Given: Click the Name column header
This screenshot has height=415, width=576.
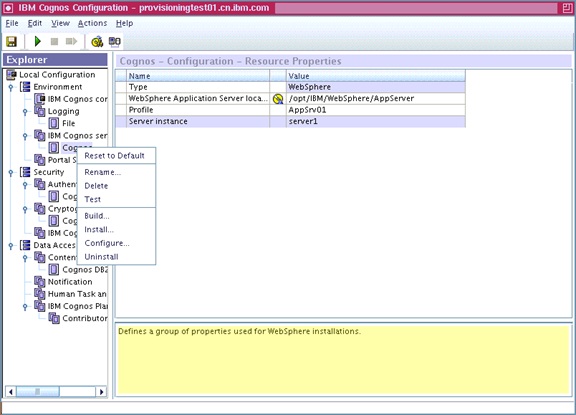Looking at the screenshot, I should [x=198, y=76].
